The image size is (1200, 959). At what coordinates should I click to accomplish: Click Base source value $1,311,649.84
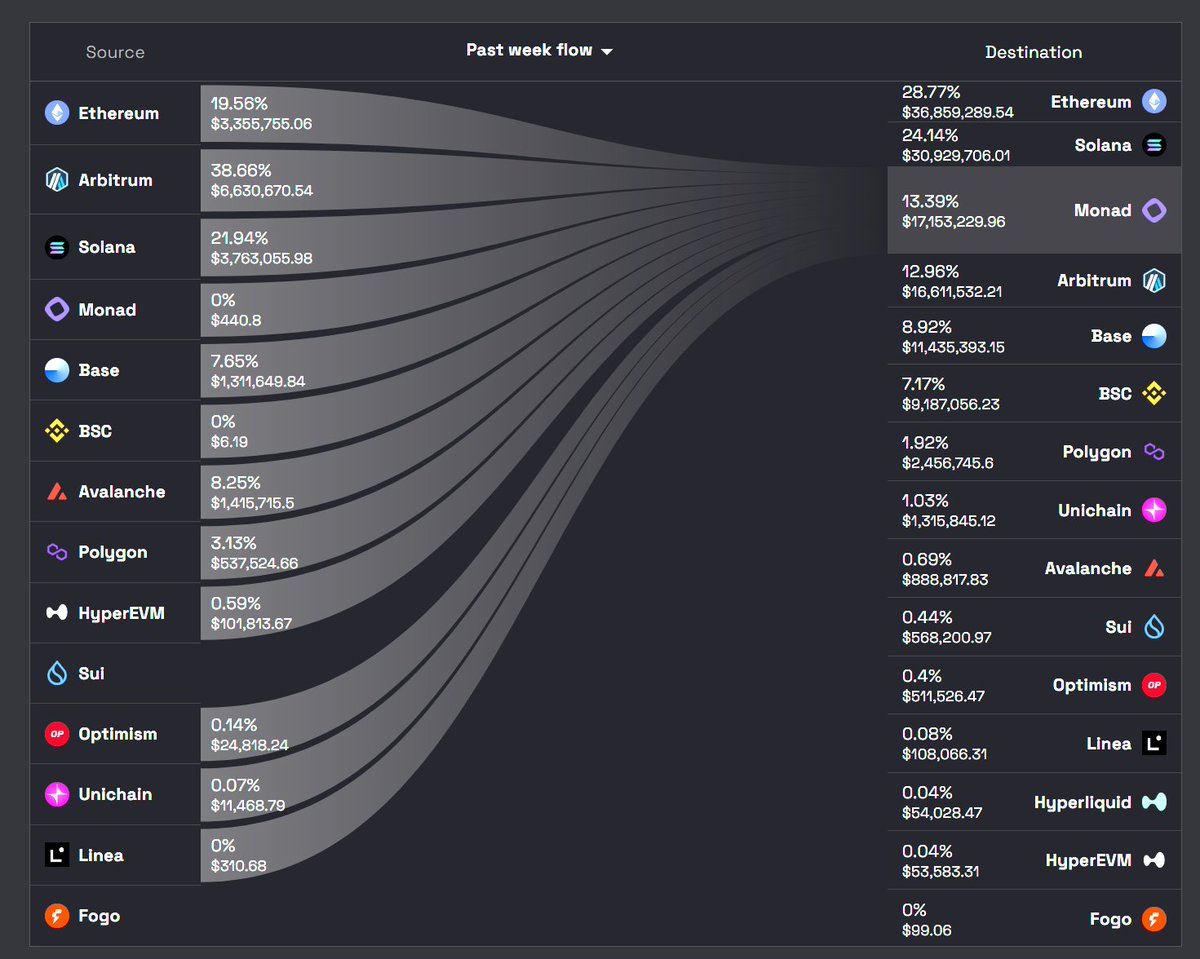pyautogui.click(x=258, y=381)
